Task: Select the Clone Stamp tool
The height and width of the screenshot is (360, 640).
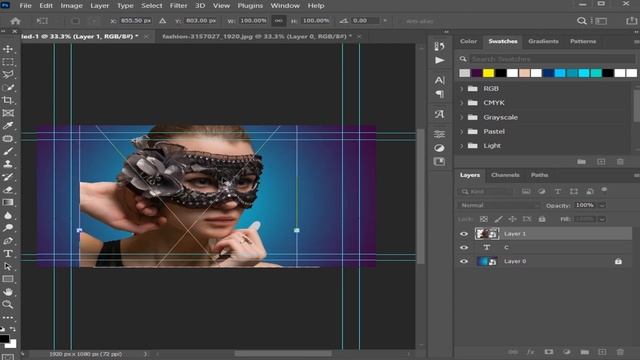Action: [x=8, y=164]
